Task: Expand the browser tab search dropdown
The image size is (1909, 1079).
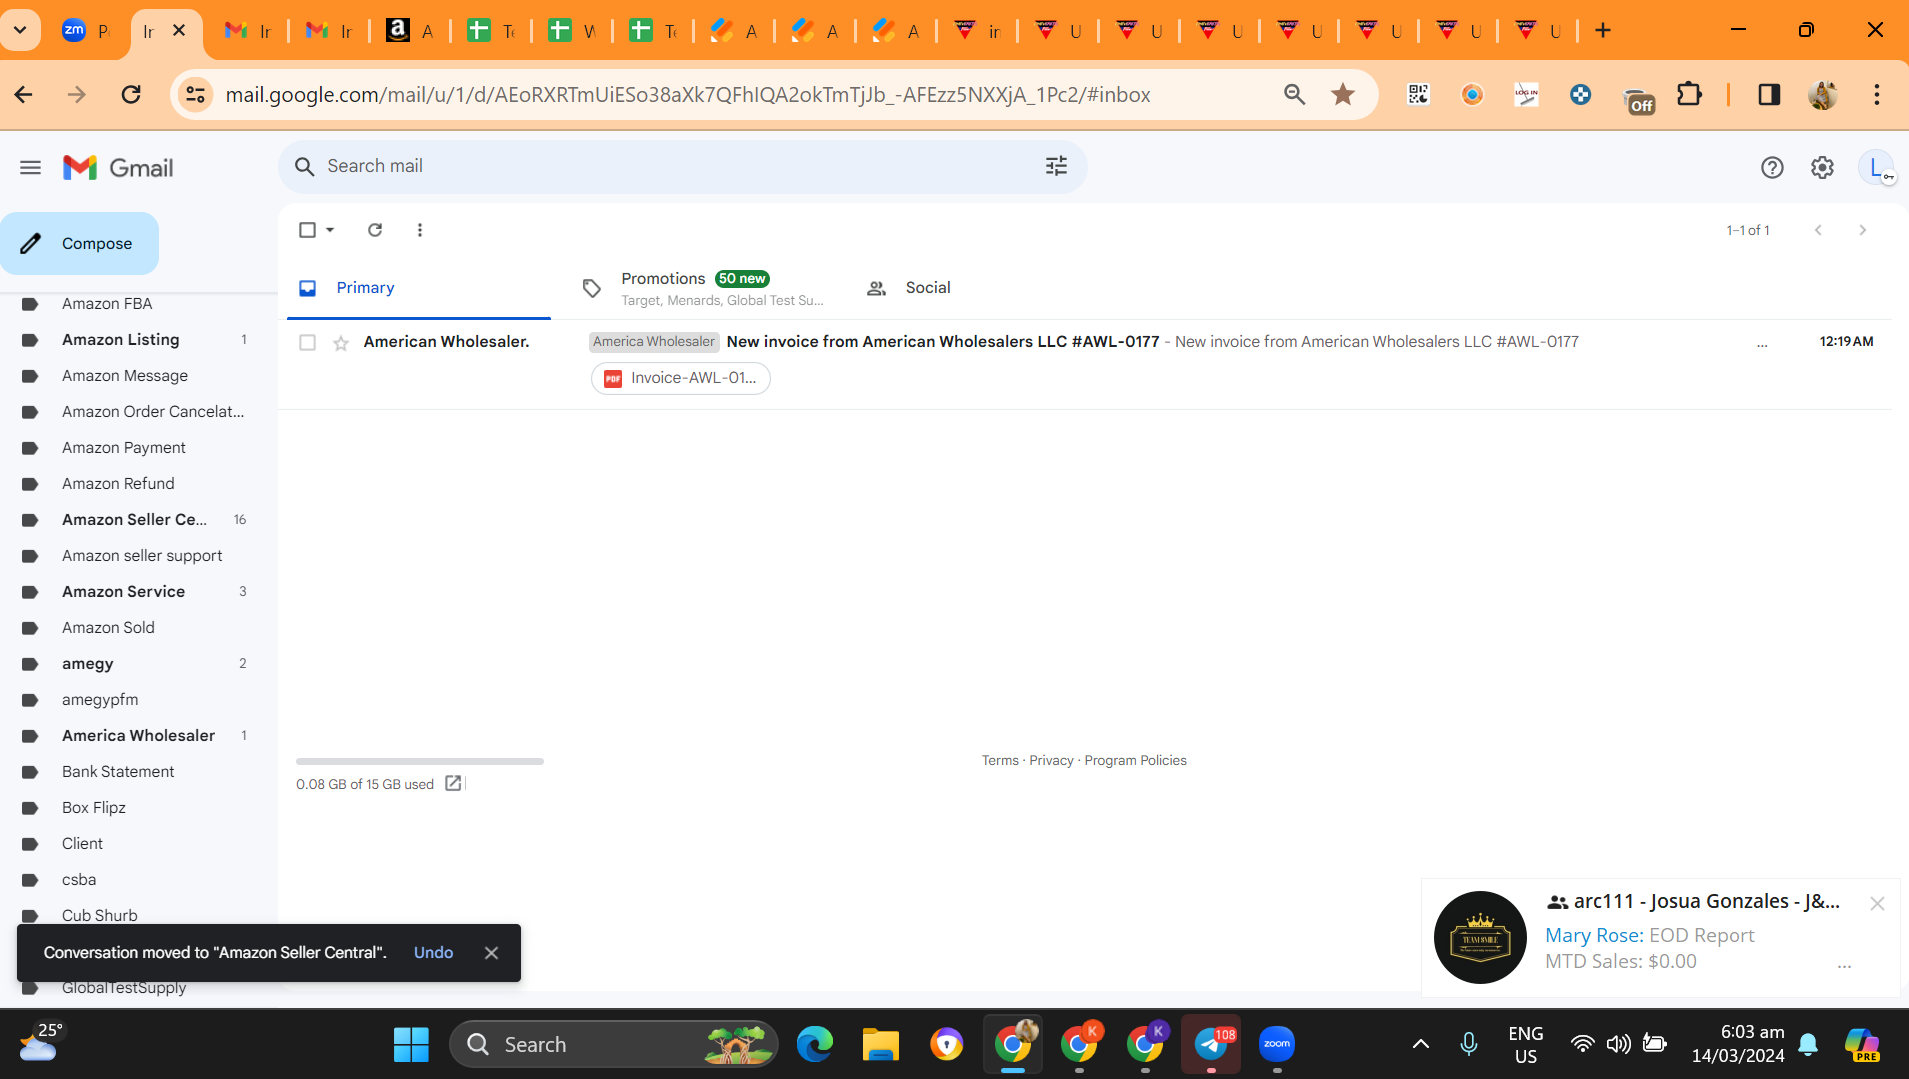Action: [20, 30]
